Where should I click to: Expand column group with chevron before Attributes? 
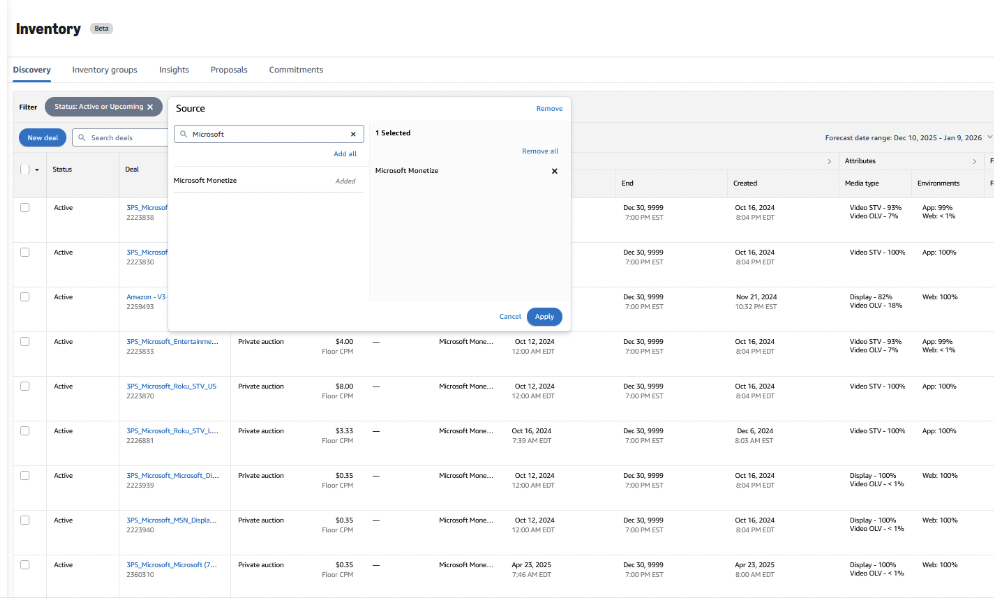coord(829,162)
